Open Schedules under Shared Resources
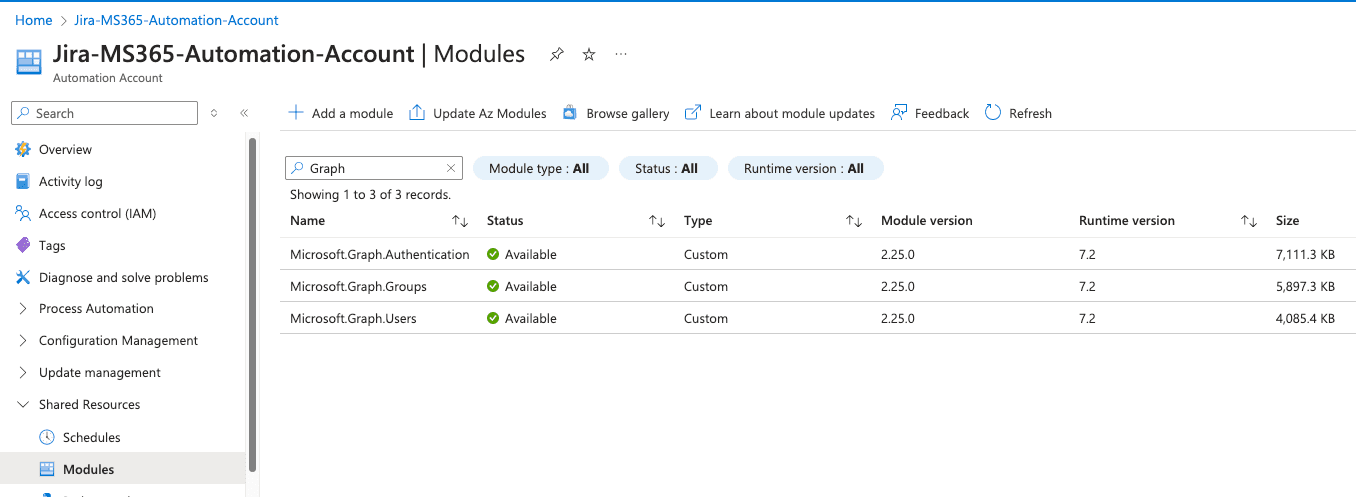Screen dimensions: 1356x497 pos(92,437)
